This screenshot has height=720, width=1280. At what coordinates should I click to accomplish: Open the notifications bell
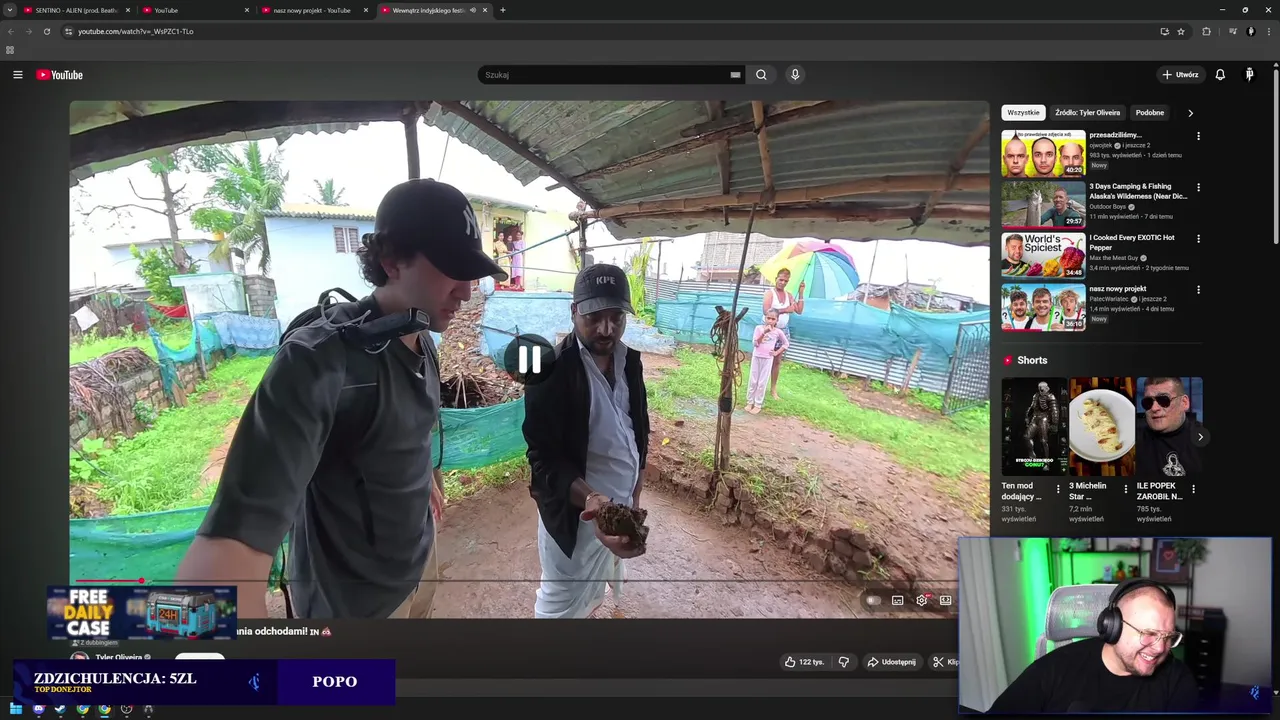coord(1220,75)
